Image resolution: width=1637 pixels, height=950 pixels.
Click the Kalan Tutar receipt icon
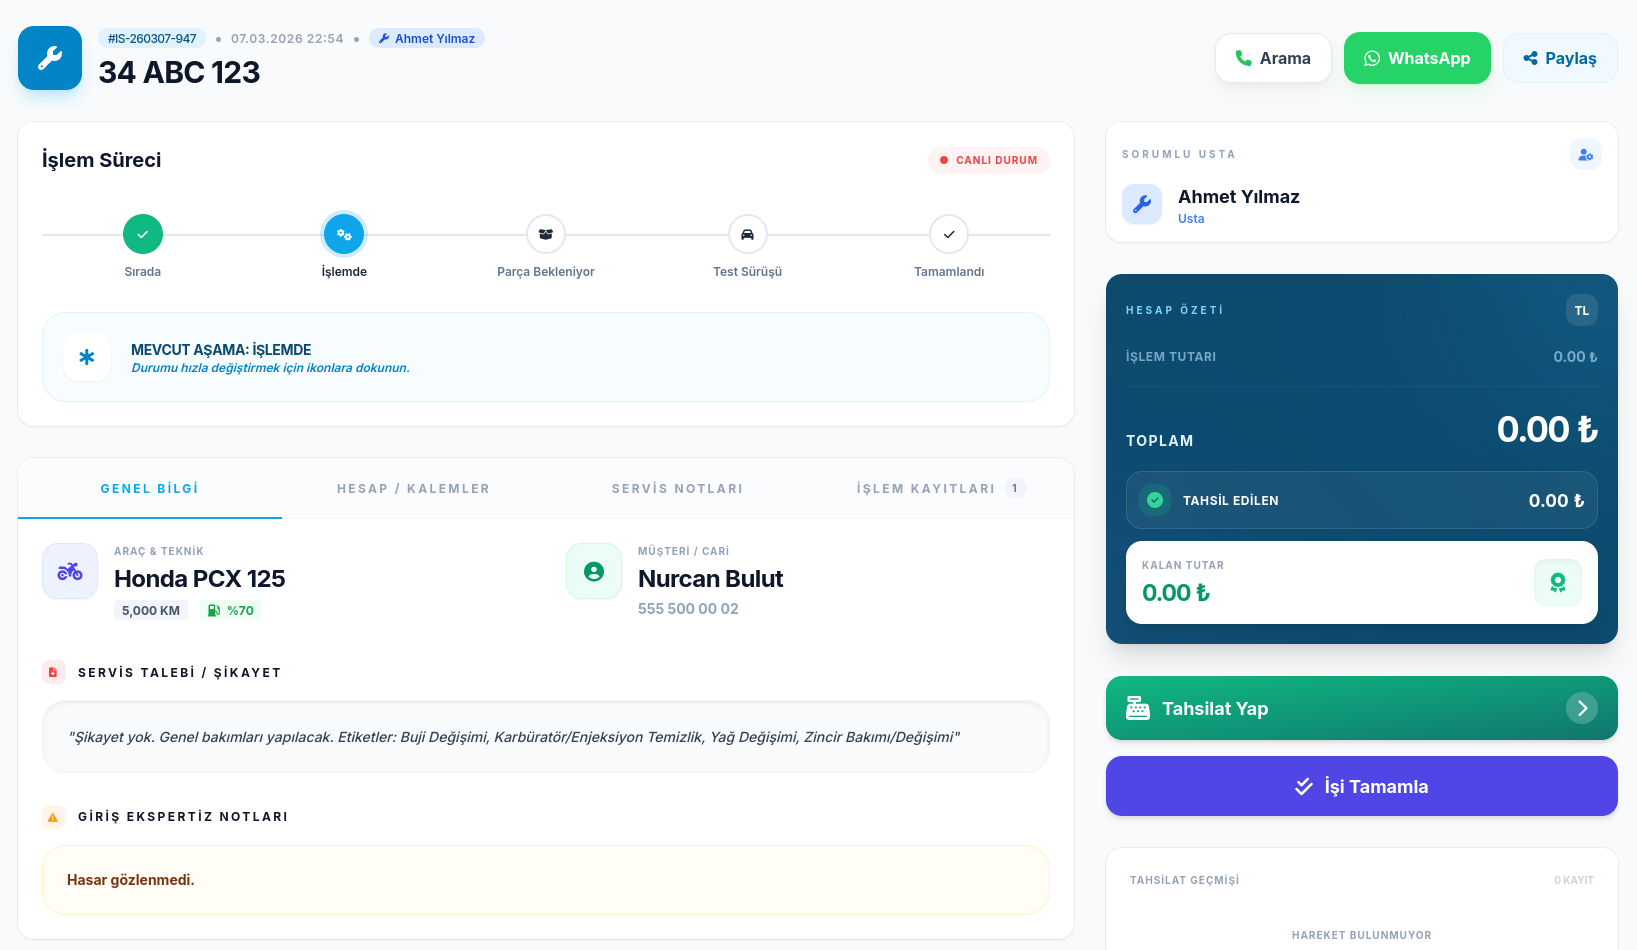(x=1557, y=583)
